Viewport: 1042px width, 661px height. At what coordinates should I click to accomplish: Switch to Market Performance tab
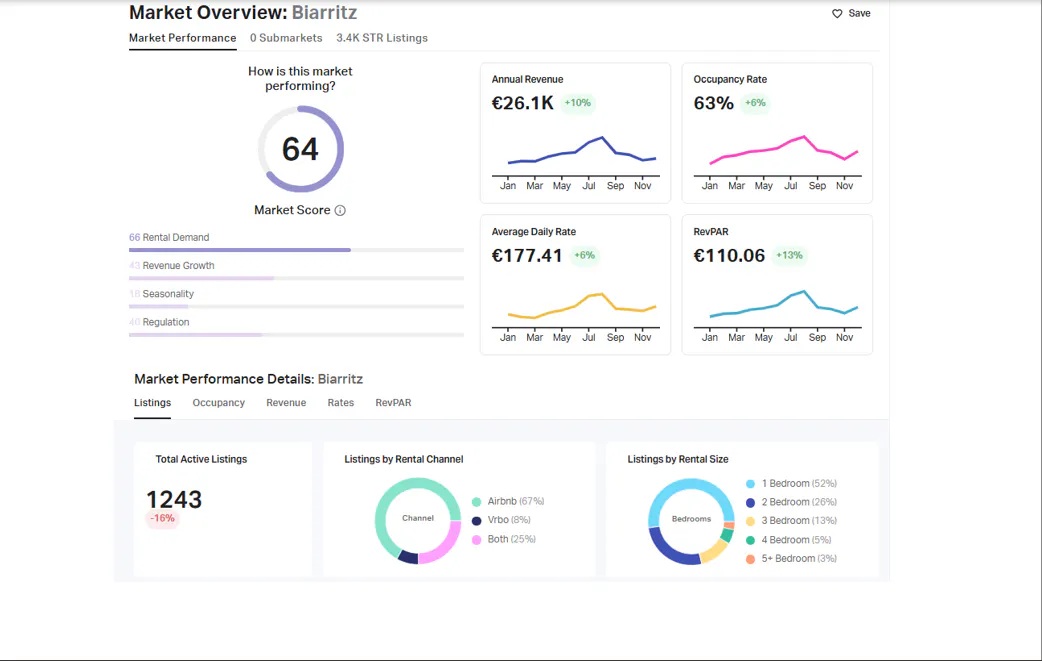pos(183,39)
